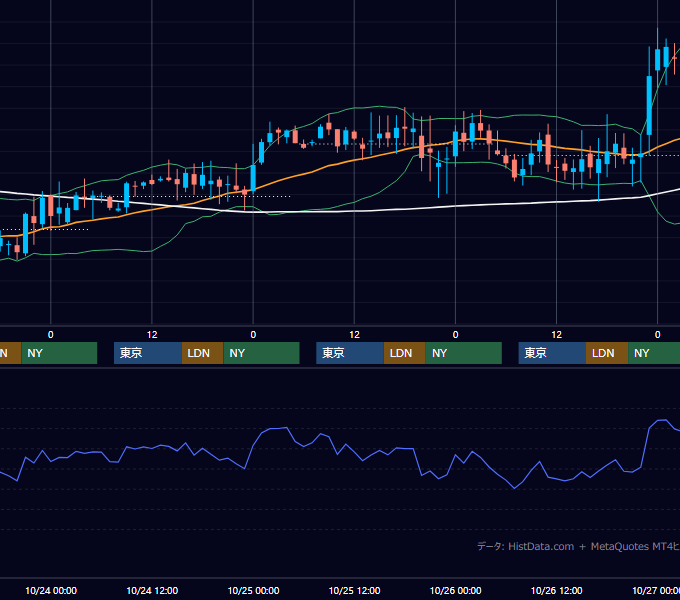
Task: Click hour label 0 above 10/26 00:00
Action: (455, 335)
